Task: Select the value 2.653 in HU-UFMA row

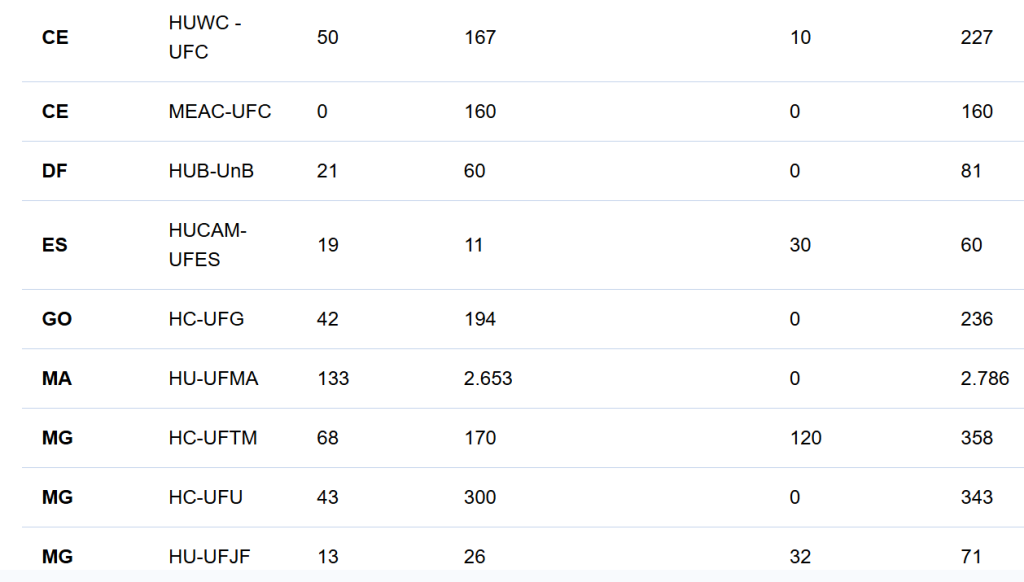Action: pos(488,379)
